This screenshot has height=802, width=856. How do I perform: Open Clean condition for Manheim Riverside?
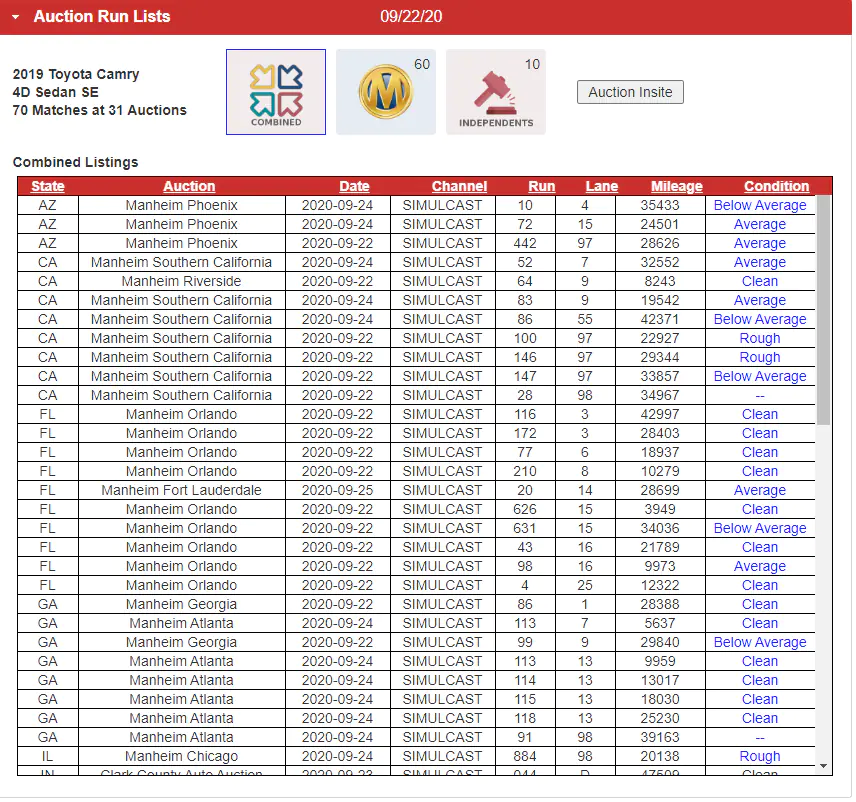(x=762, y=282)
